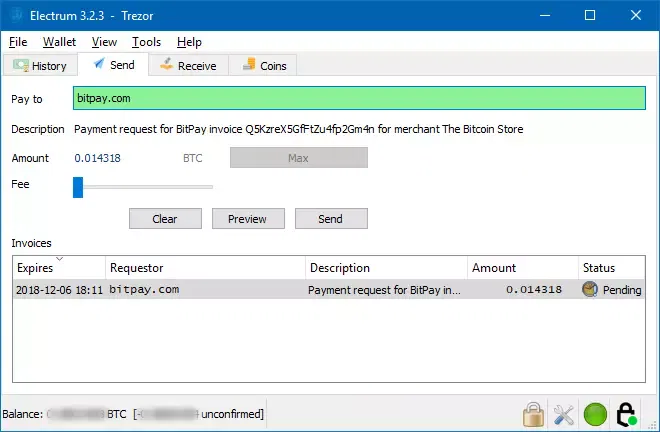Sort invoices by the Expires column header

point(59,268)
